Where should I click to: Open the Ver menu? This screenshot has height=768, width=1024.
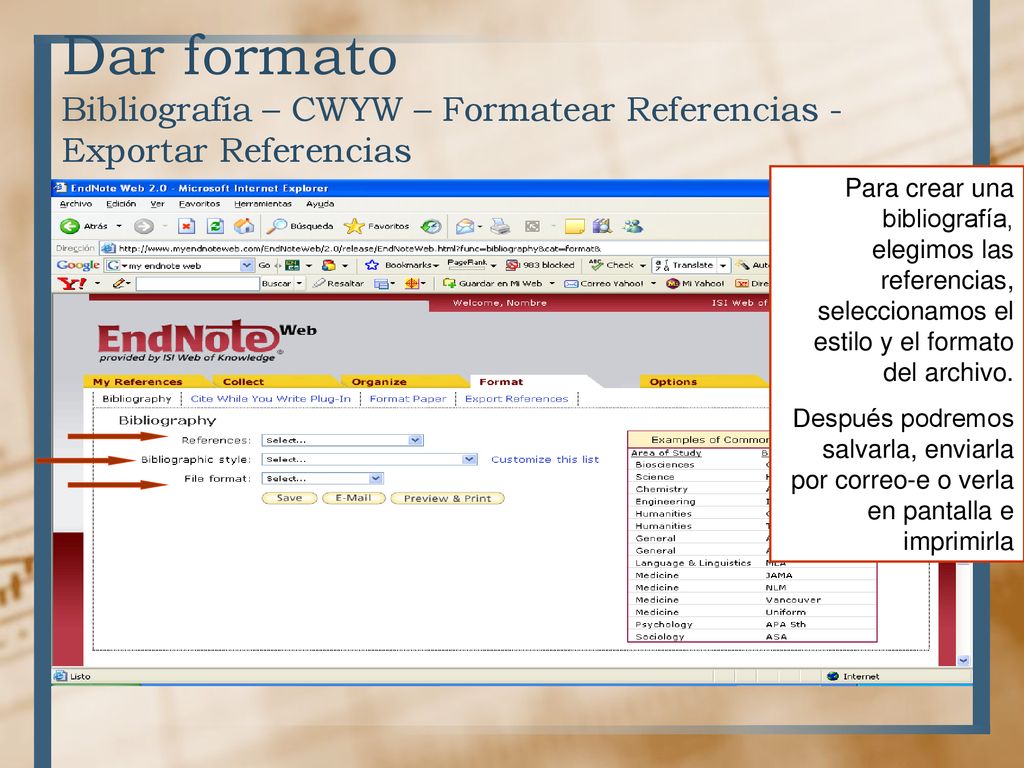pyautogui.click(x=157, y=204)
